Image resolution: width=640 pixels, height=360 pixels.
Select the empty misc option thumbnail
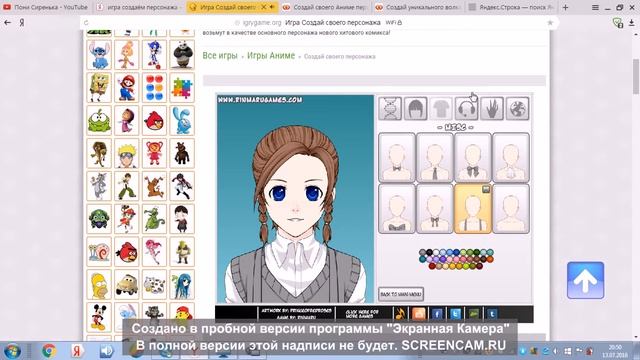(511, 209)
